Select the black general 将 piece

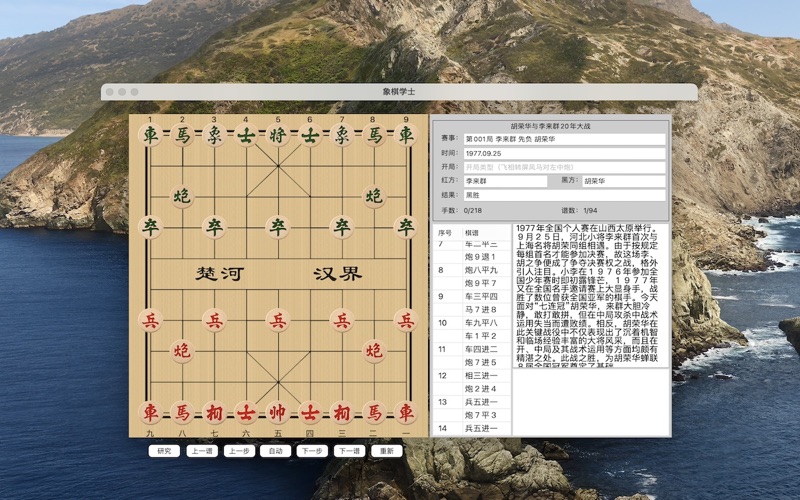[x=278, y=136]
